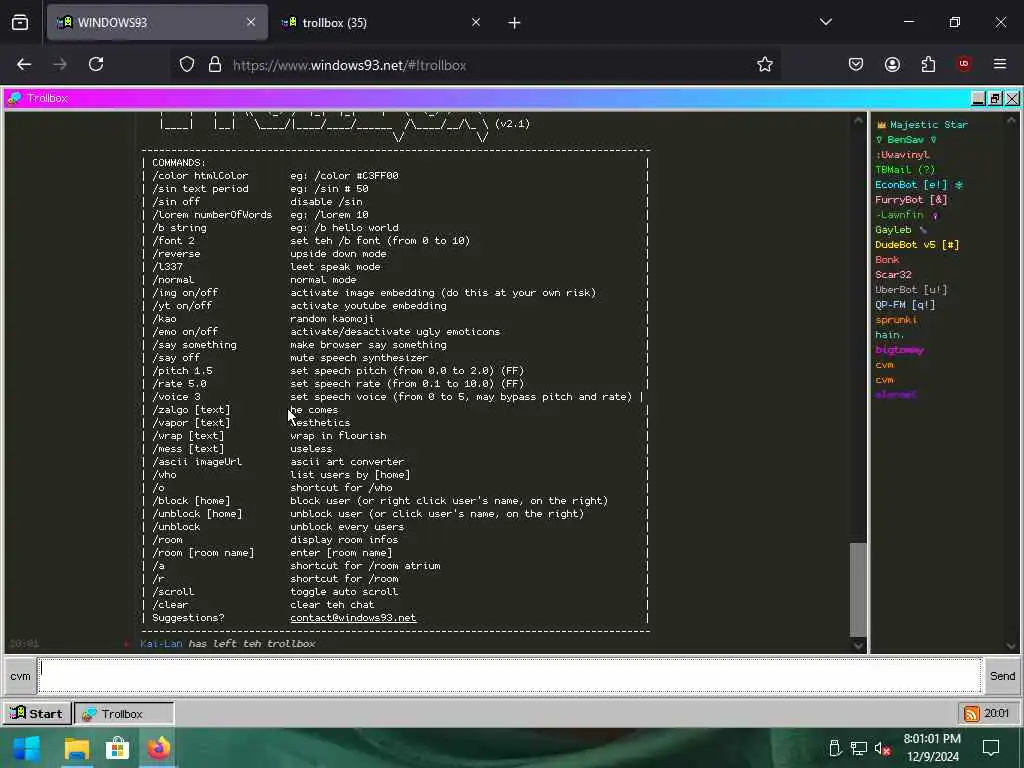Viewport: 1024px width, 768px height.
Task: Select EconBot [e!] in the user list
Action: 920,185
